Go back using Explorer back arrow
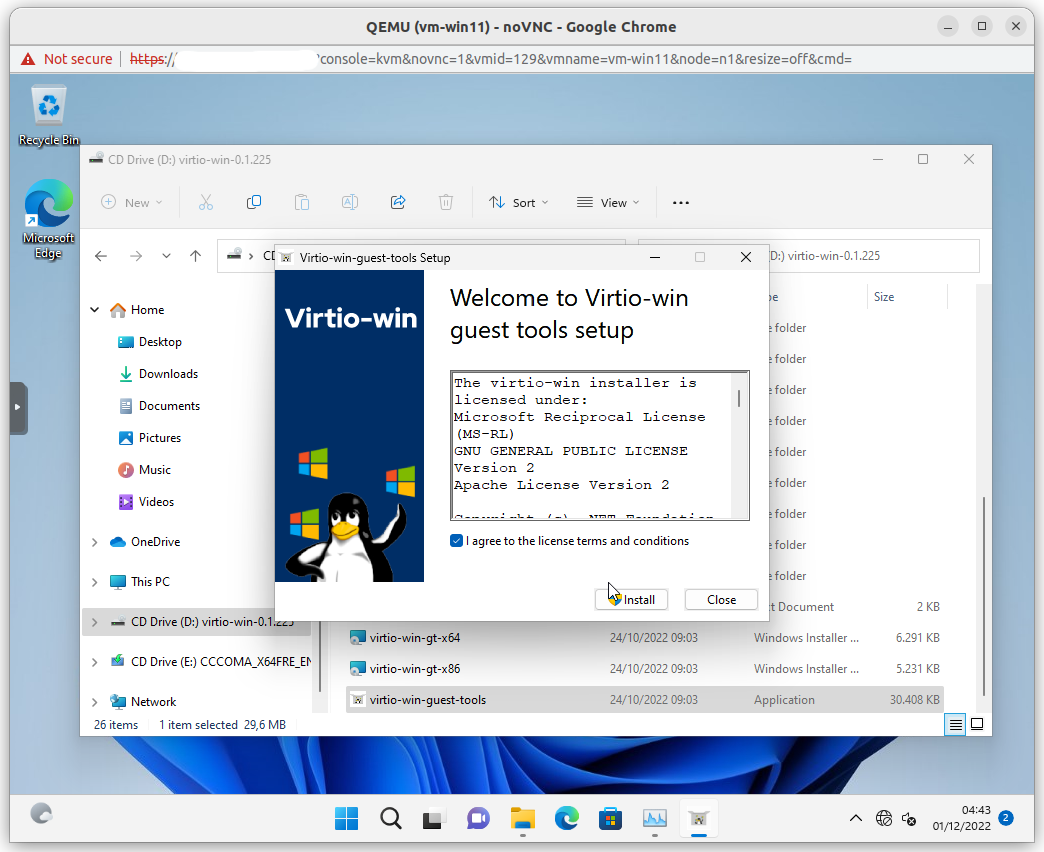The height and width of the screenshot is (852, 1044). point(101,256)
